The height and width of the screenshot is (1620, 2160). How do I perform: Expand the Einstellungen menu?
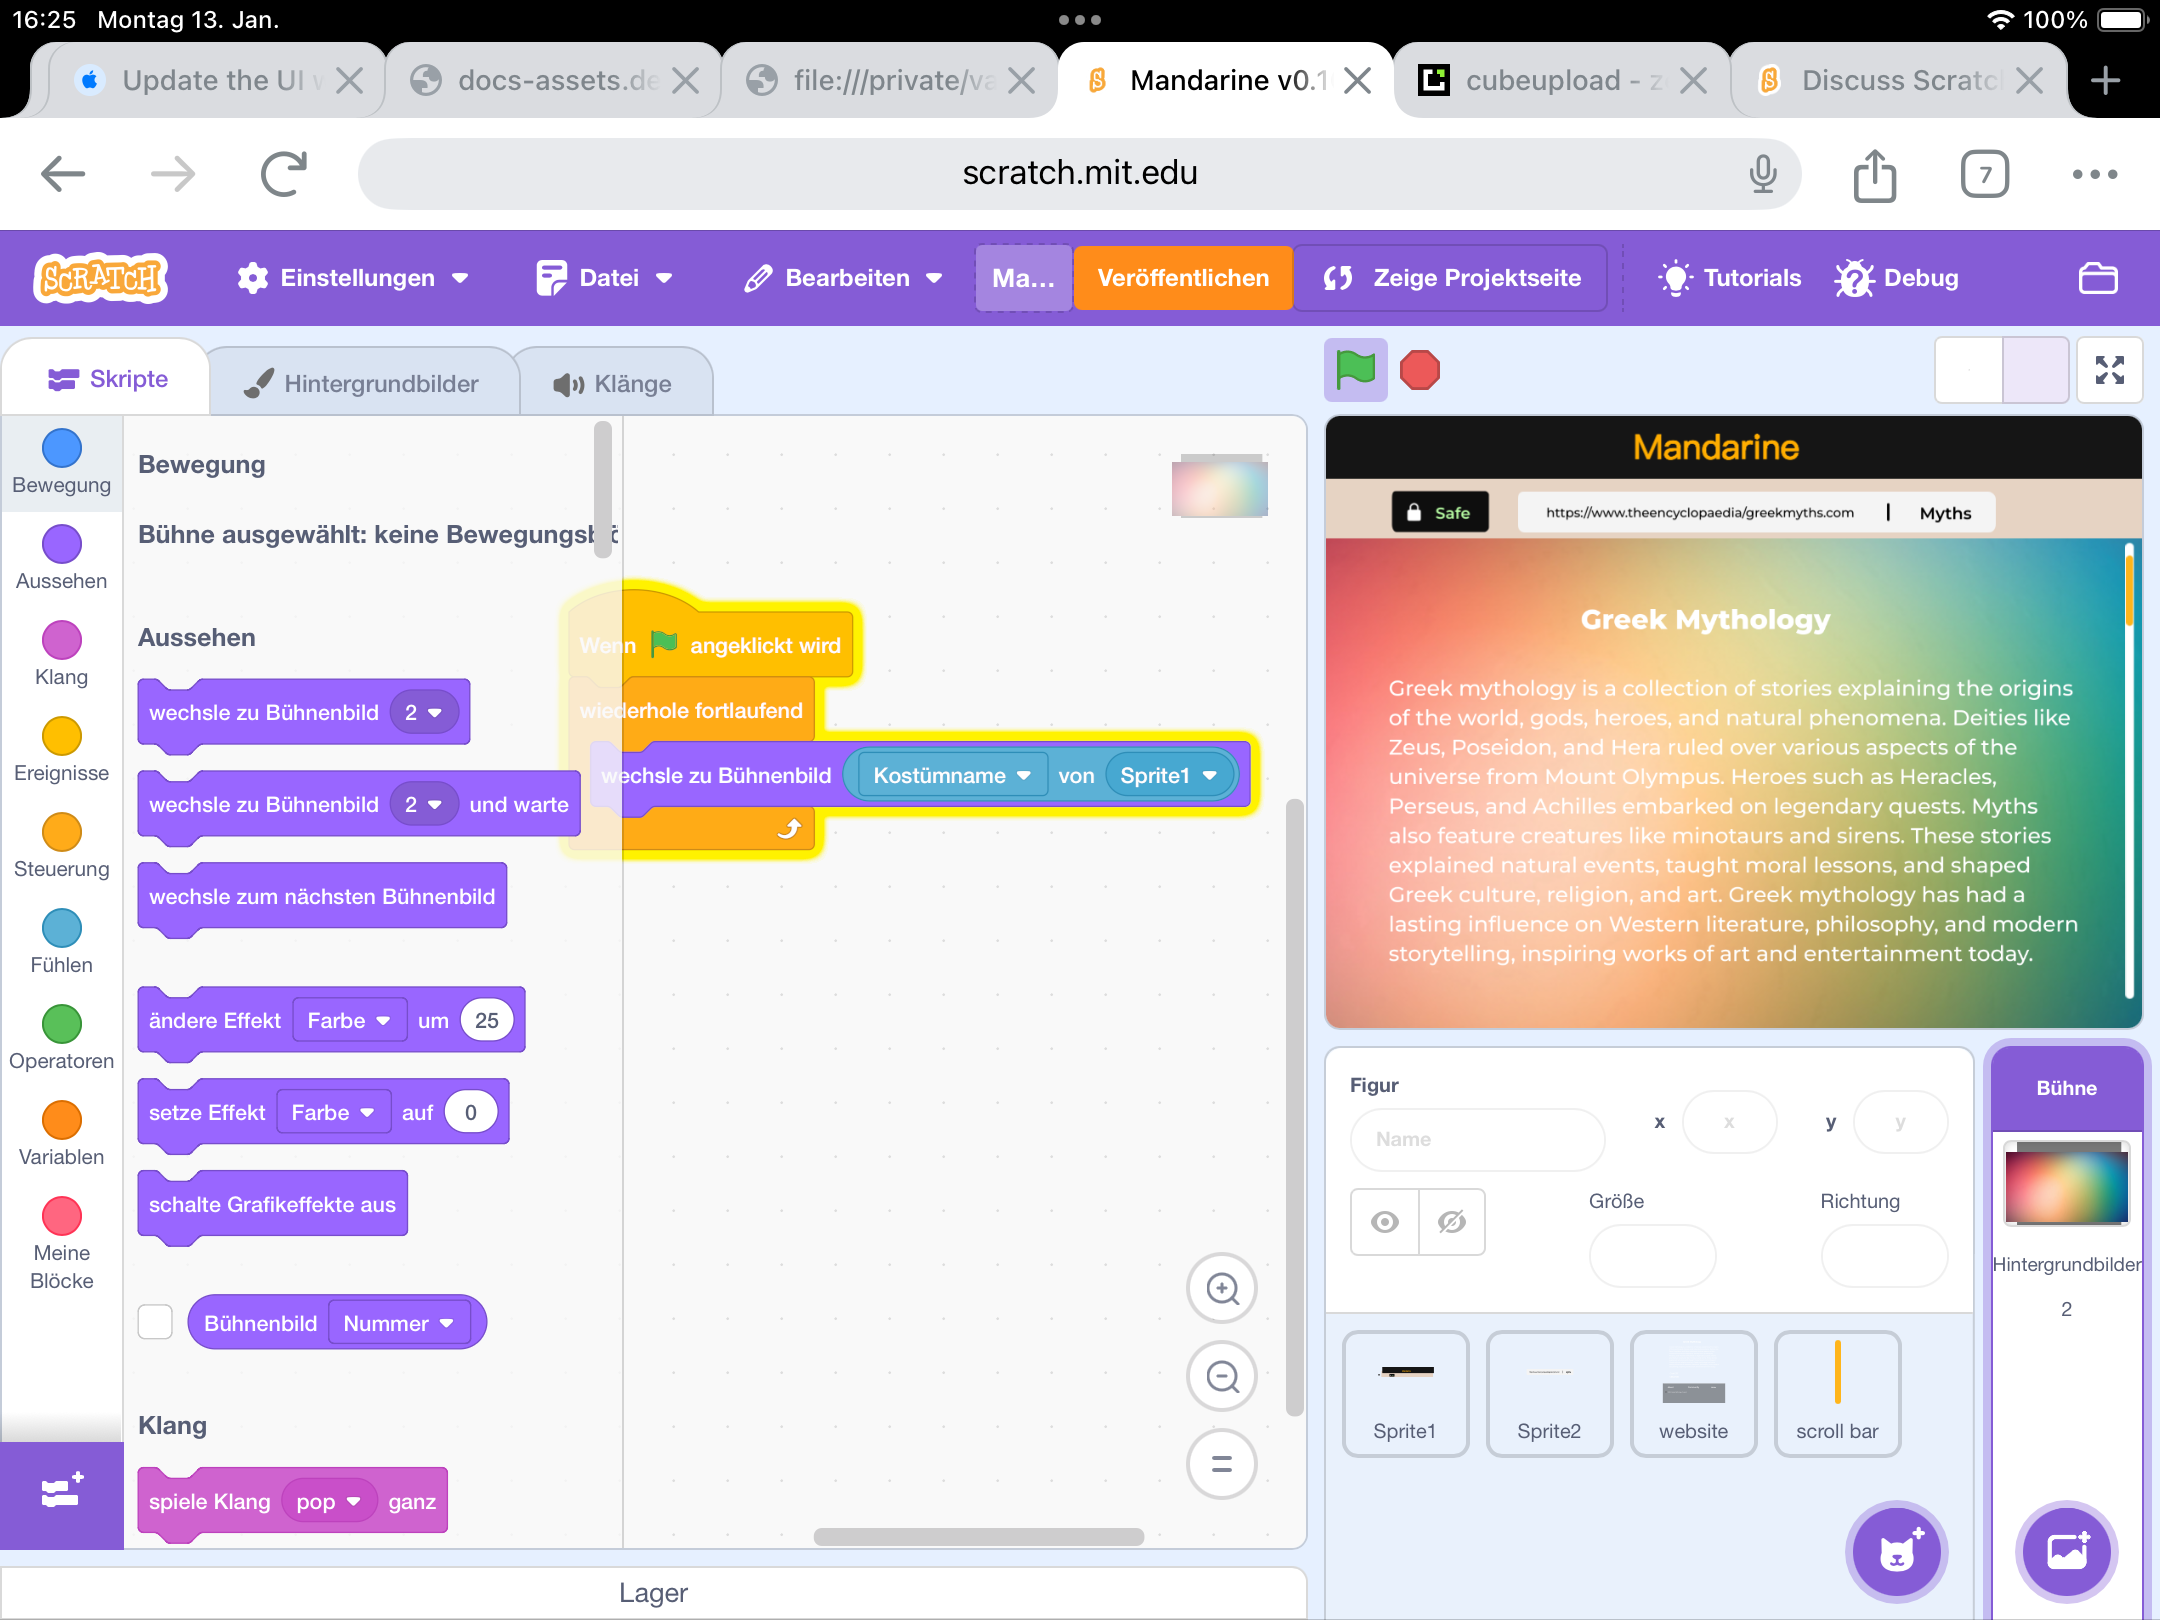click(353, 278)
